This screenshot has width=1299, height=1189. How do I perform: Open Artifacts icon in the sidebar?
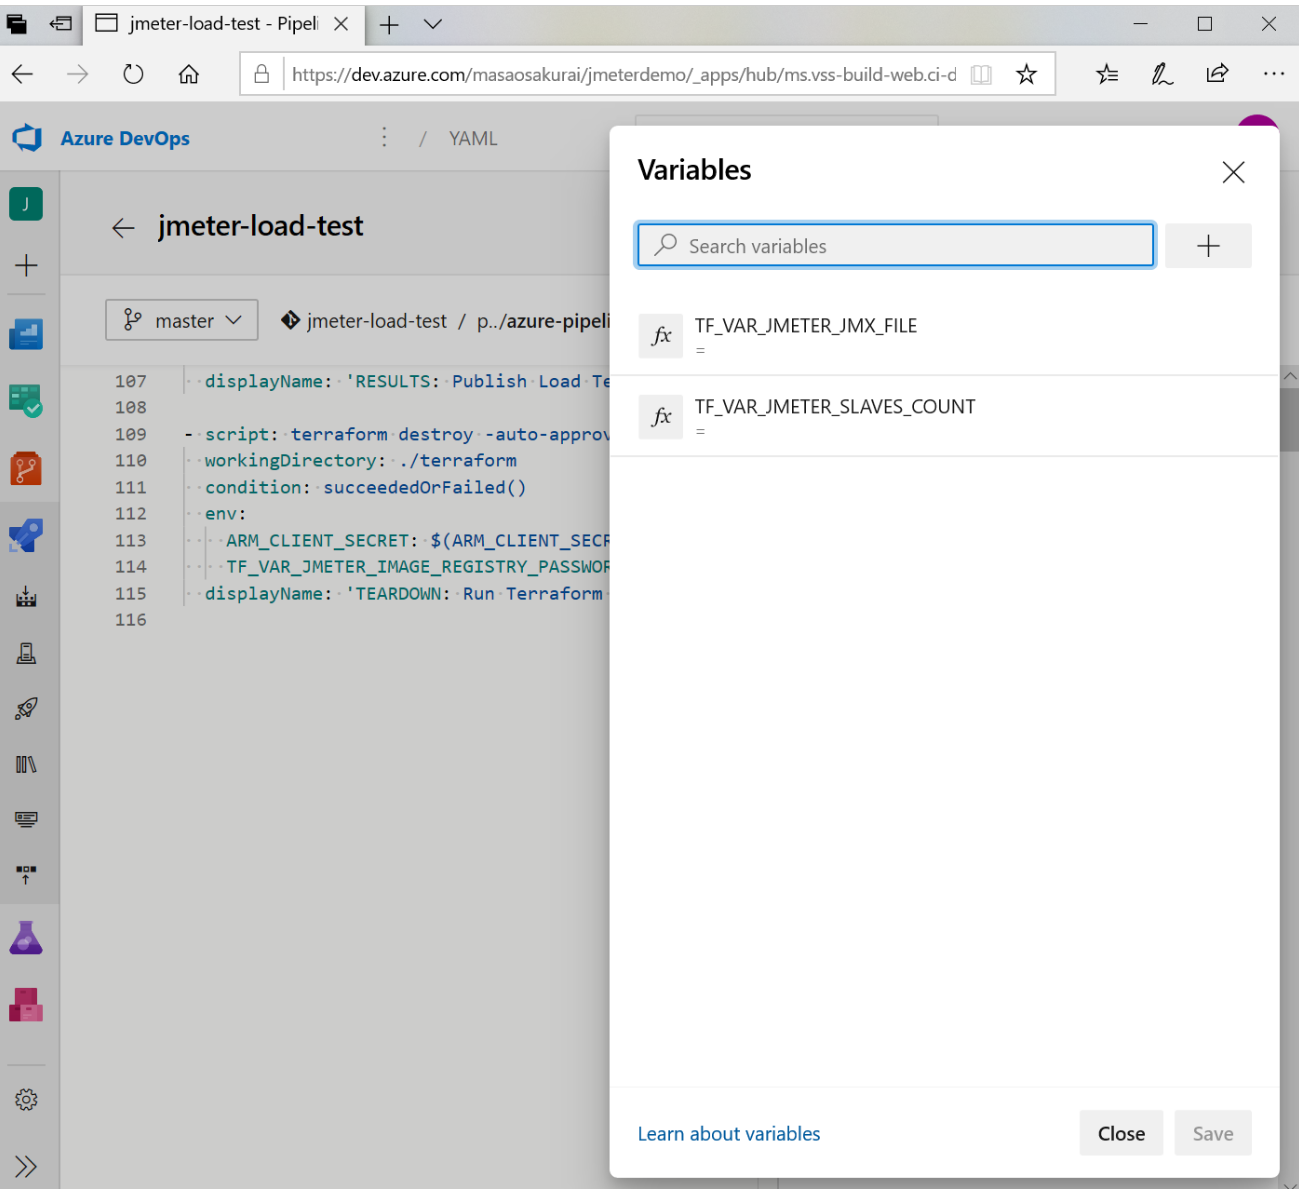[x=26, y=1005]
